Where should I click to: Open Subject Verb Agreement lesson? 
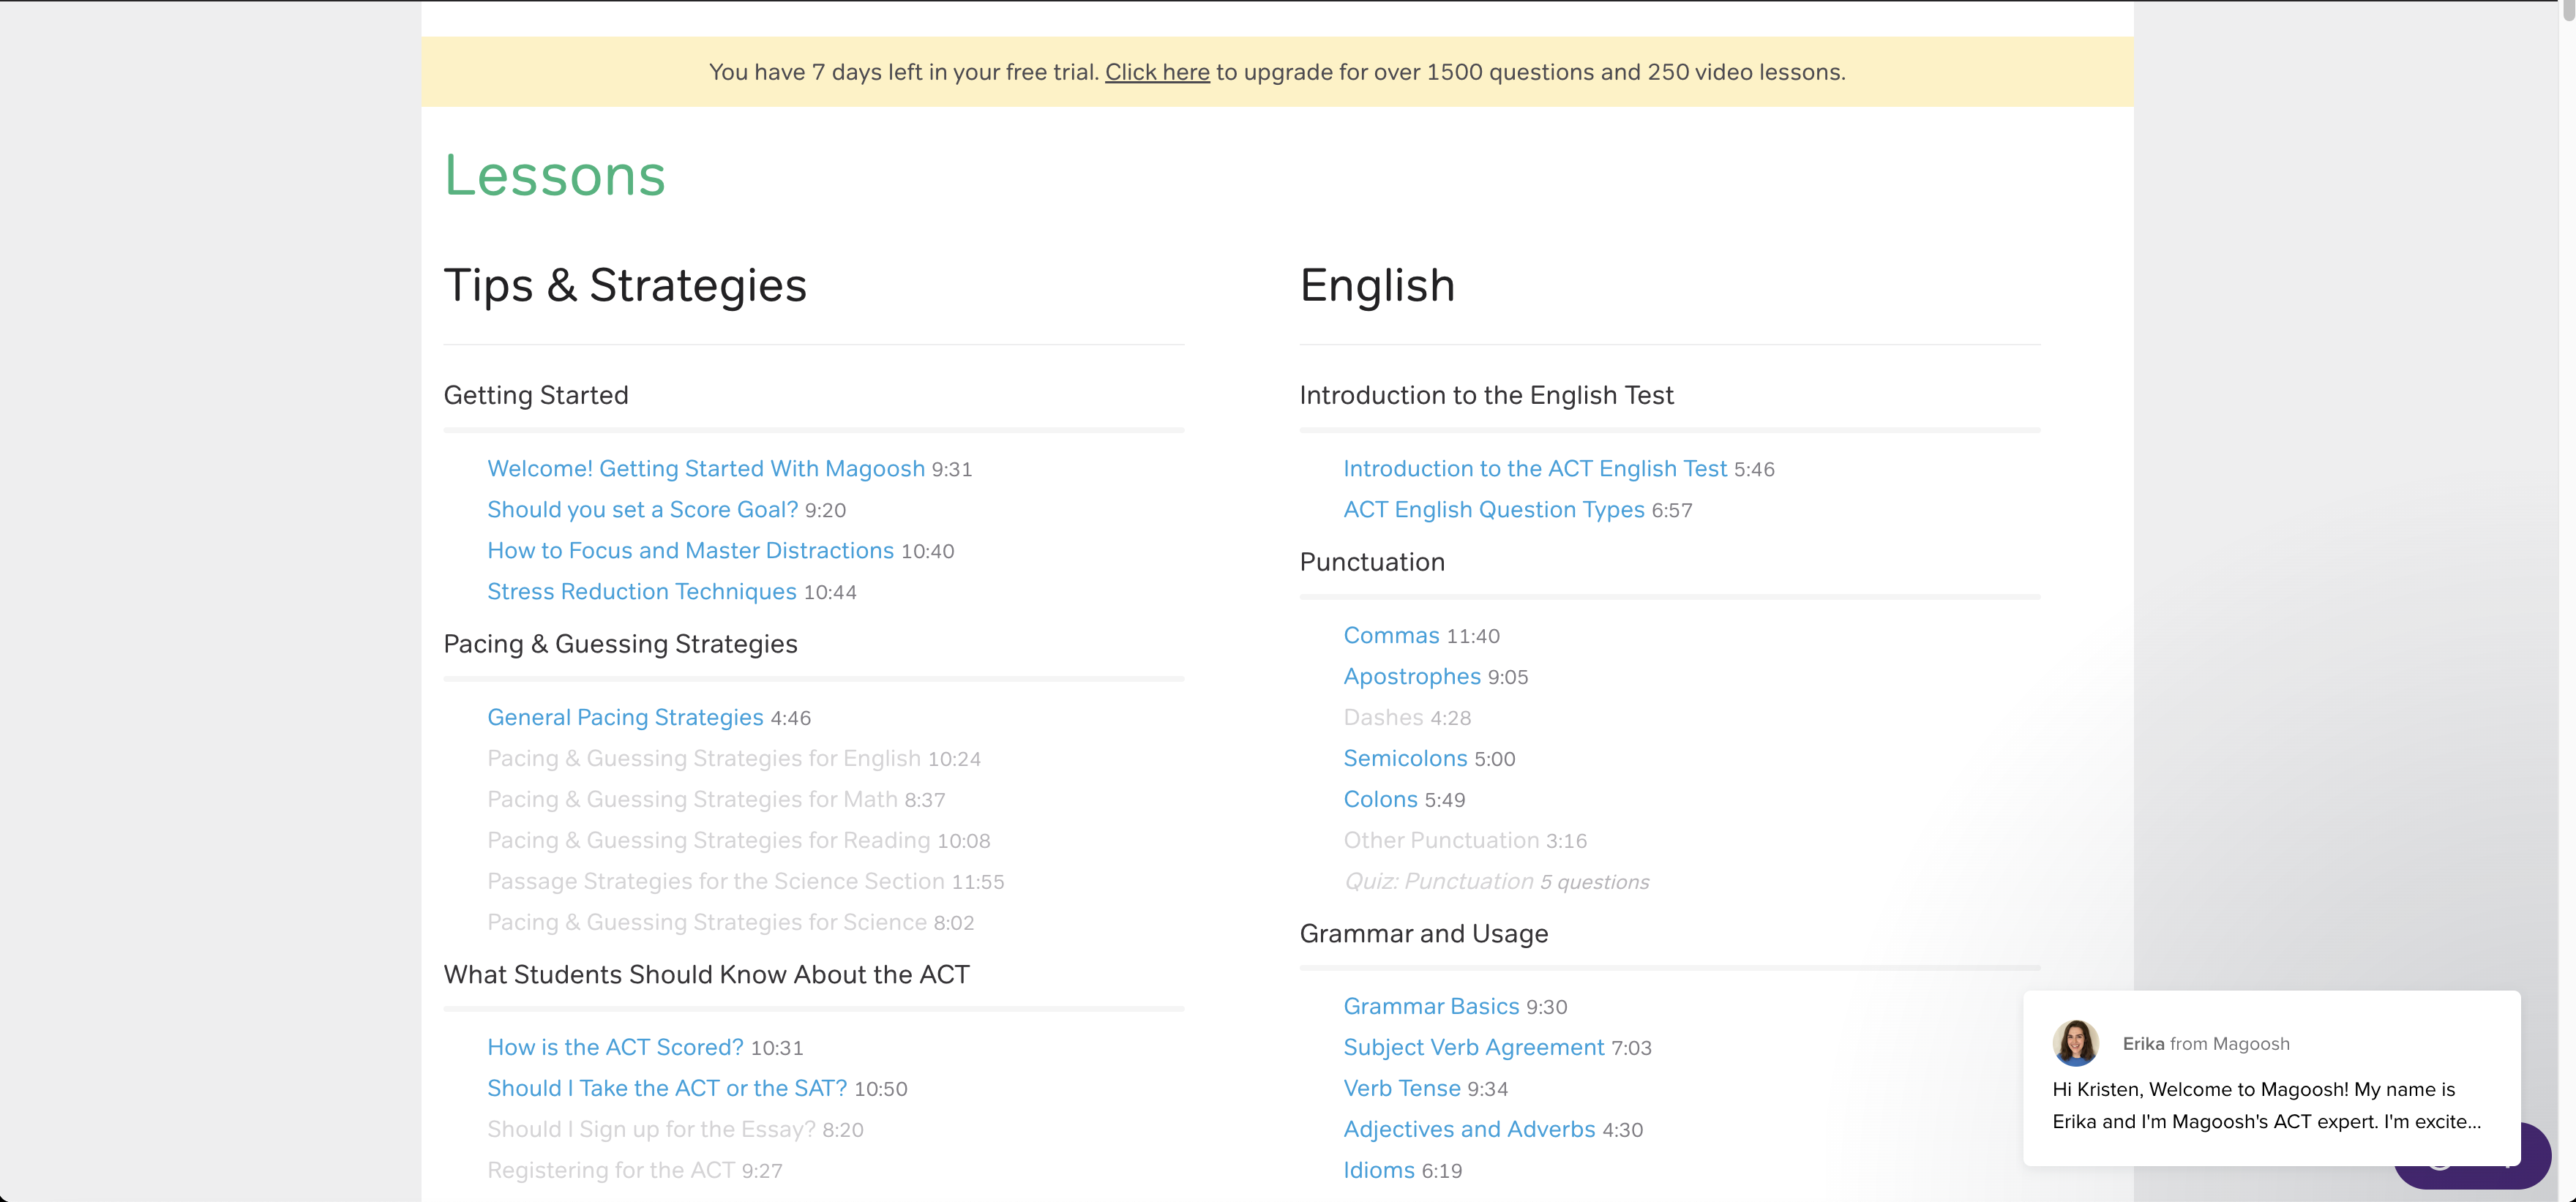[1473, 1047]
